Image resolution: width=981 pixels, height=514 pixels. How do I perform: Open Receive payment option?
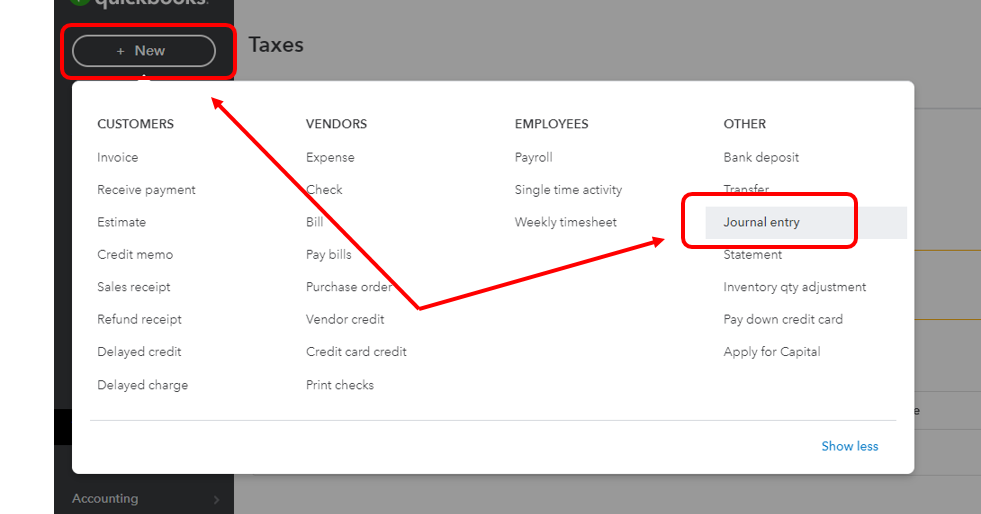tap(146, 190)
